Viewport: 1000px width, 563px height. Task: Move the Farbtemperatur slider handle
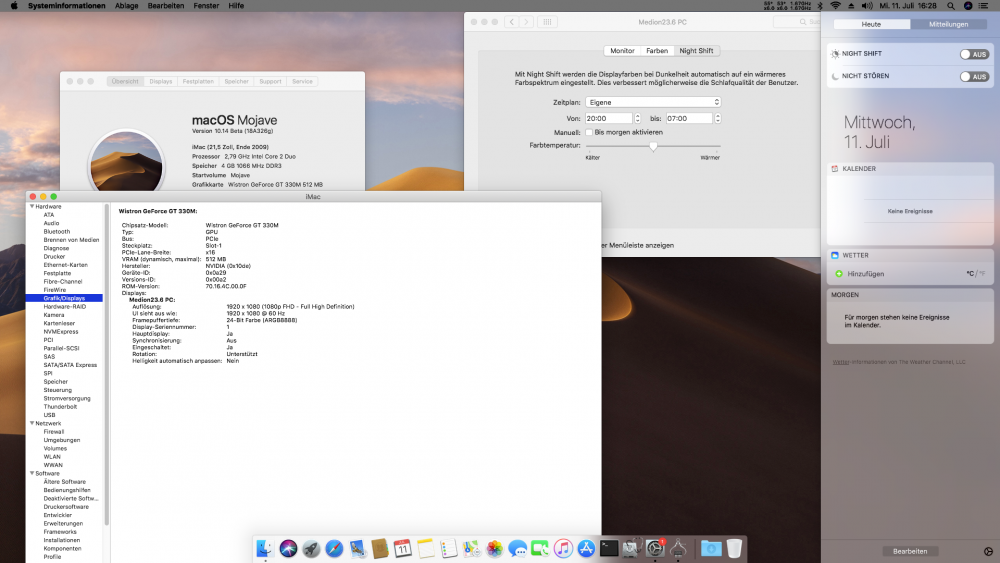click(x=653, y=146)
